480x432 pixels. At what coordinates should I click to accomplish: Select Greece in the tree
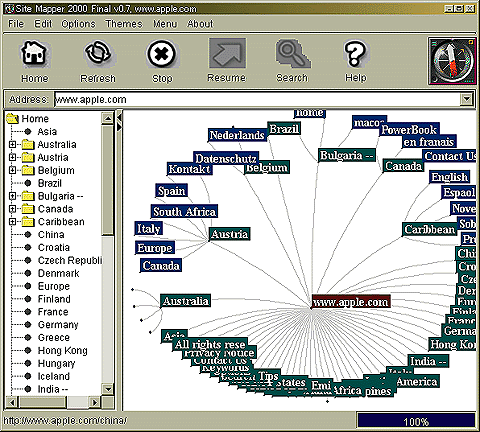[x=54, y=337]
